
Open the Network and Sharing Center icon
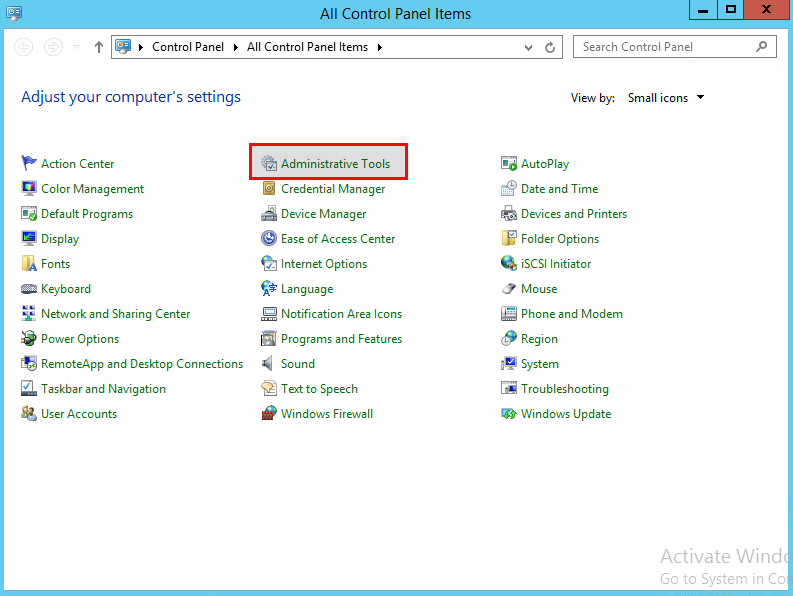[29, 313]
